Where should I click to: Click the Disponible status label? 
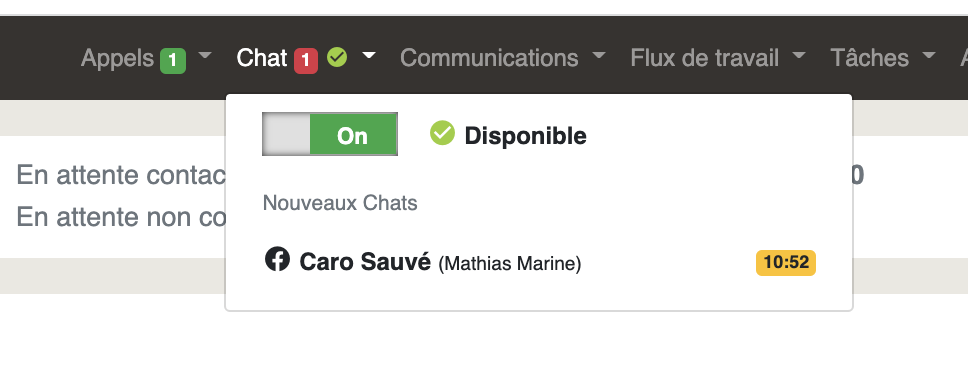point(525,136)
